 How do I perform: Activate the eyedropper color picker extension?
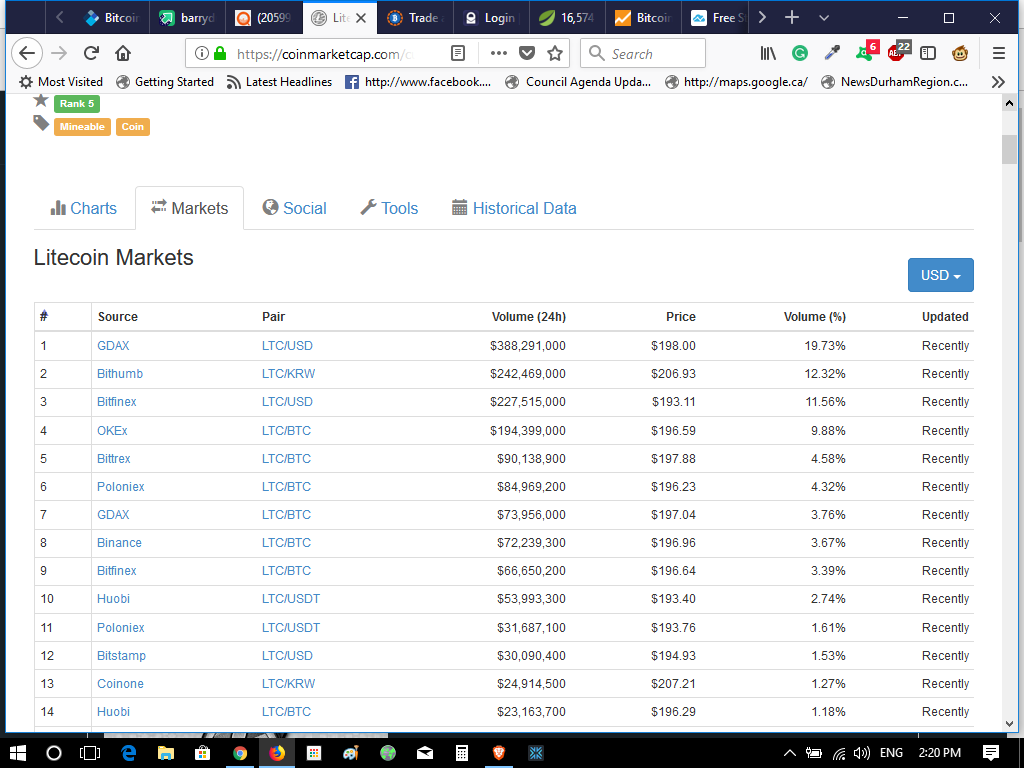pyautogui.click(x=832, y=54)
